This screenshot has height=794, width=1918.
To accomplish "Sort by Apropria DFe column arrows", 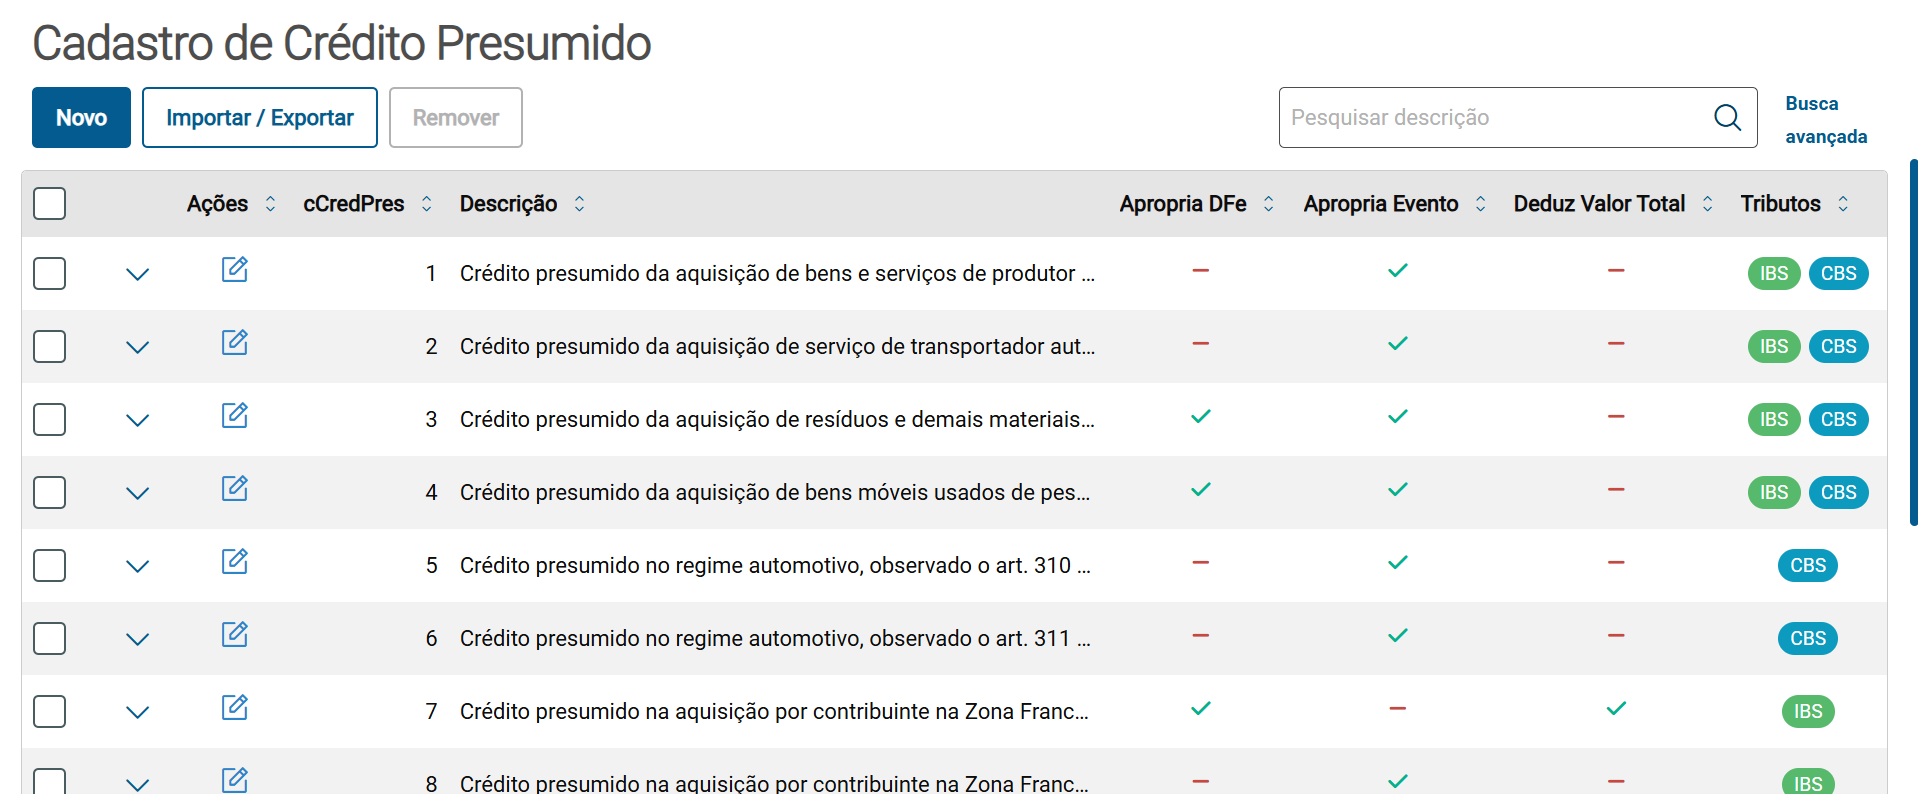I will click(x=1269, y=204).
